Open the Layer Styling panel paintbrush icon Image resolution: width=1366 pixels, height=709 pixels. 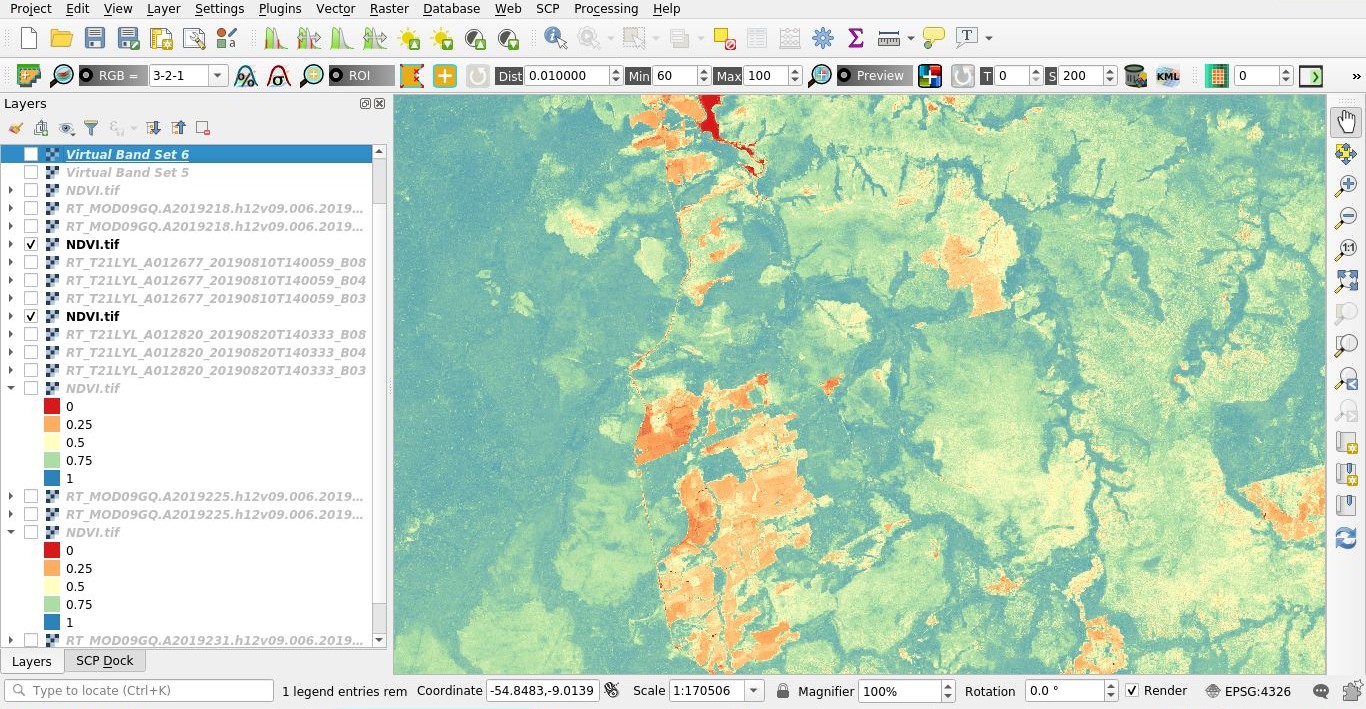click(14, 128)
